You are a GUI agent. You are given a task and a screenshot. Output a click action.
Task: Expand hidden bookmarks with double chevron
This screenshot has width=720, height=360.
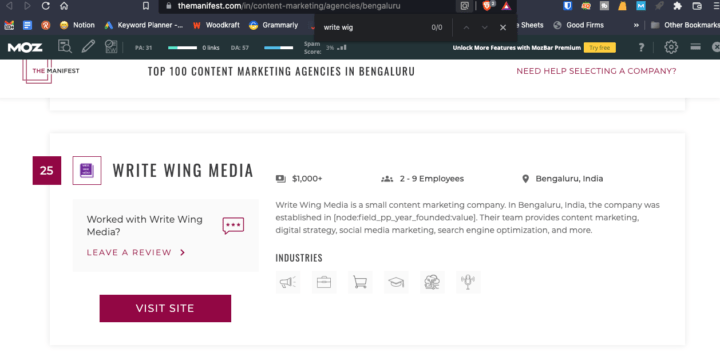click(x=636, y=25)
